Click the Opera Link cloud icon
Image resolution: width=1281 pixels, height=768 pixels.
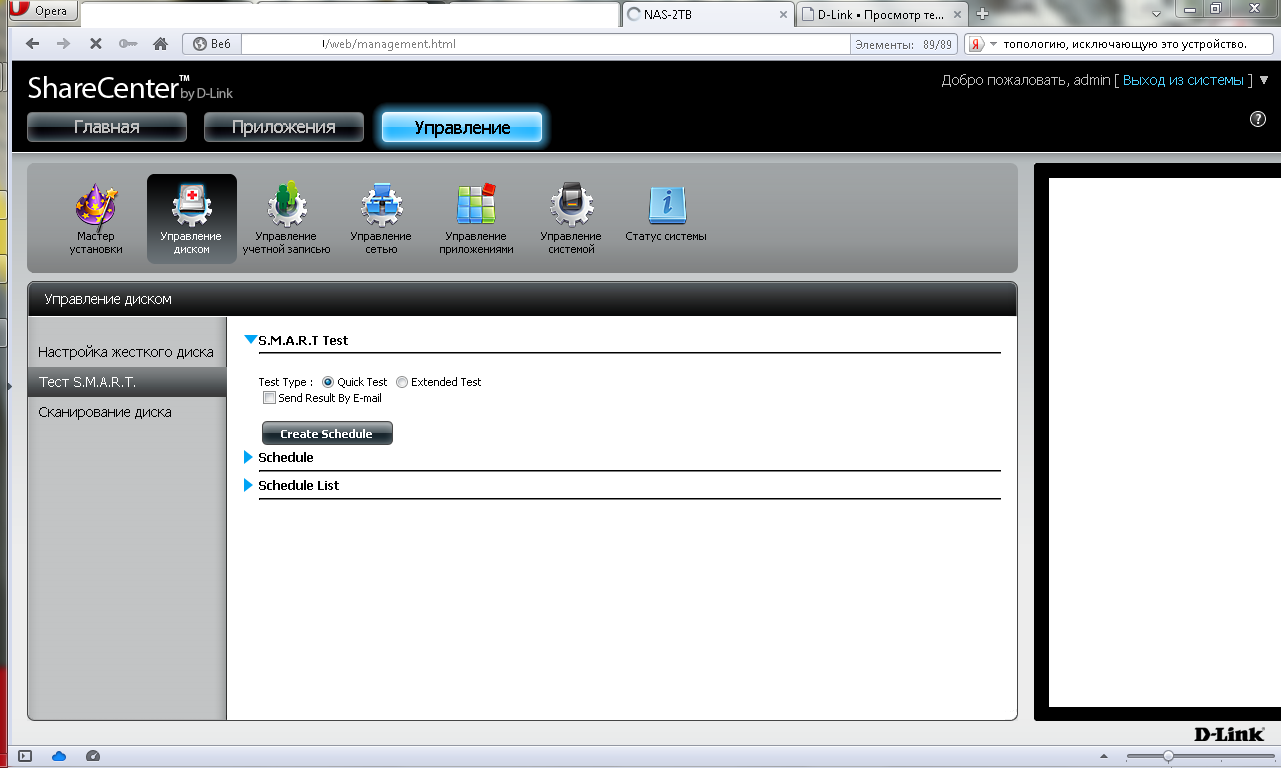[58, 756]
